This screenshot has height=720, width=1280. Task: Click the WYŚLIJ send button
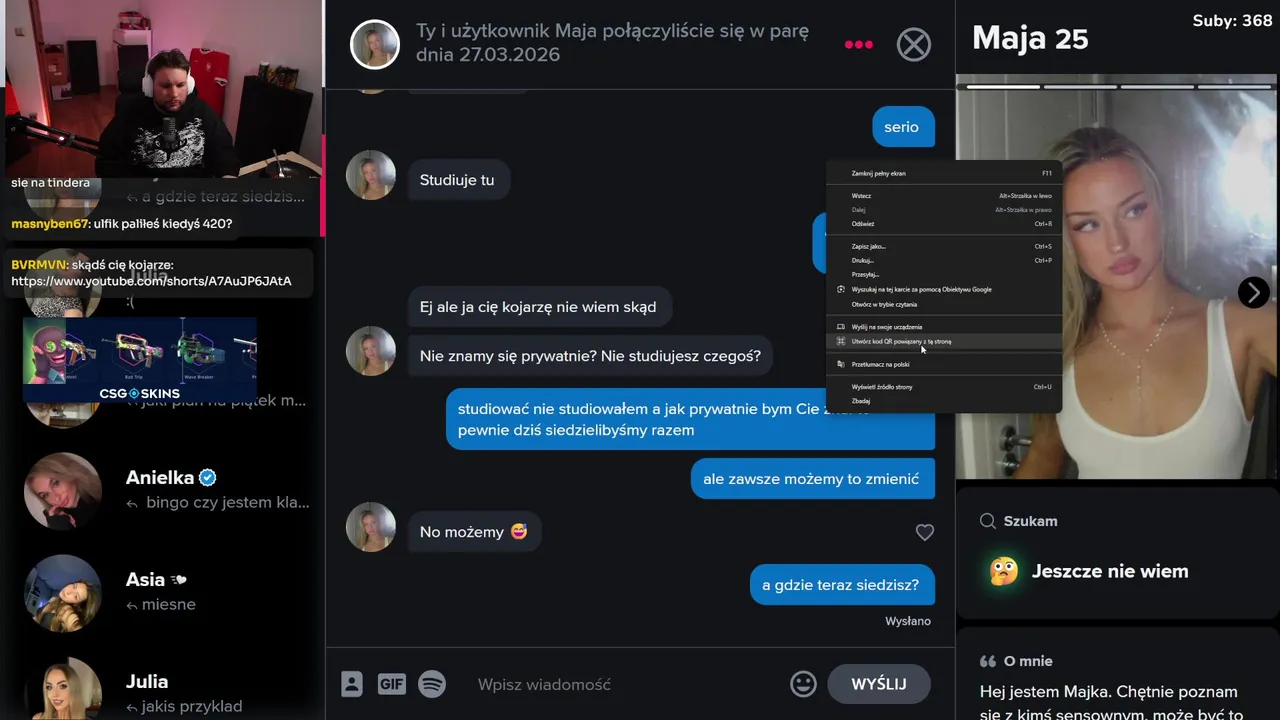[x=879, y=684]
